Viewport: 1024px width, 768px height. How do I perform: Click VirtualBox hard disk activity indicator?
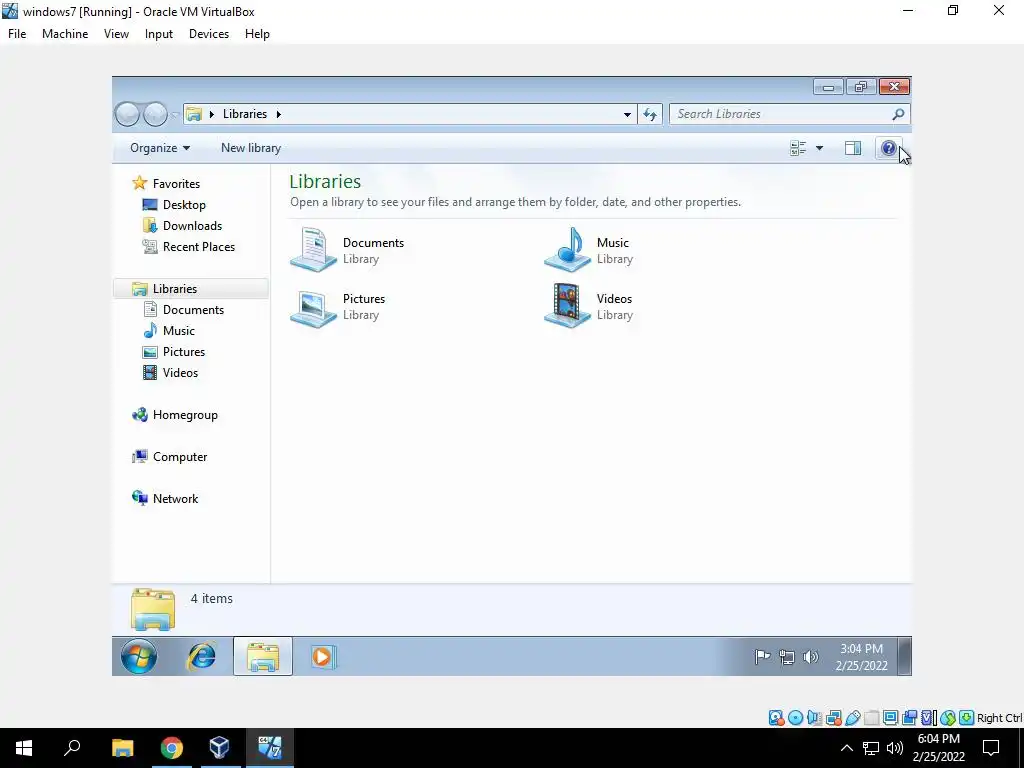(776, 718)
